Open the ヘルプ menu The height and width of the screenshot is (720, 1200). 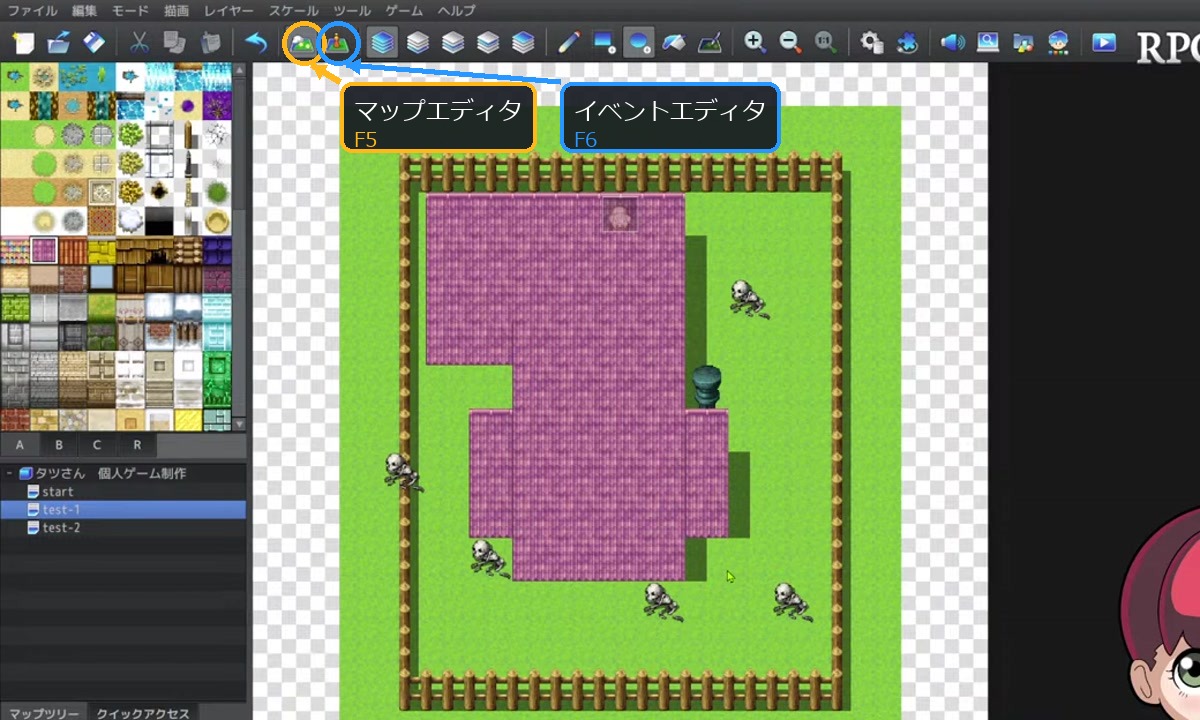pos(456,11)
